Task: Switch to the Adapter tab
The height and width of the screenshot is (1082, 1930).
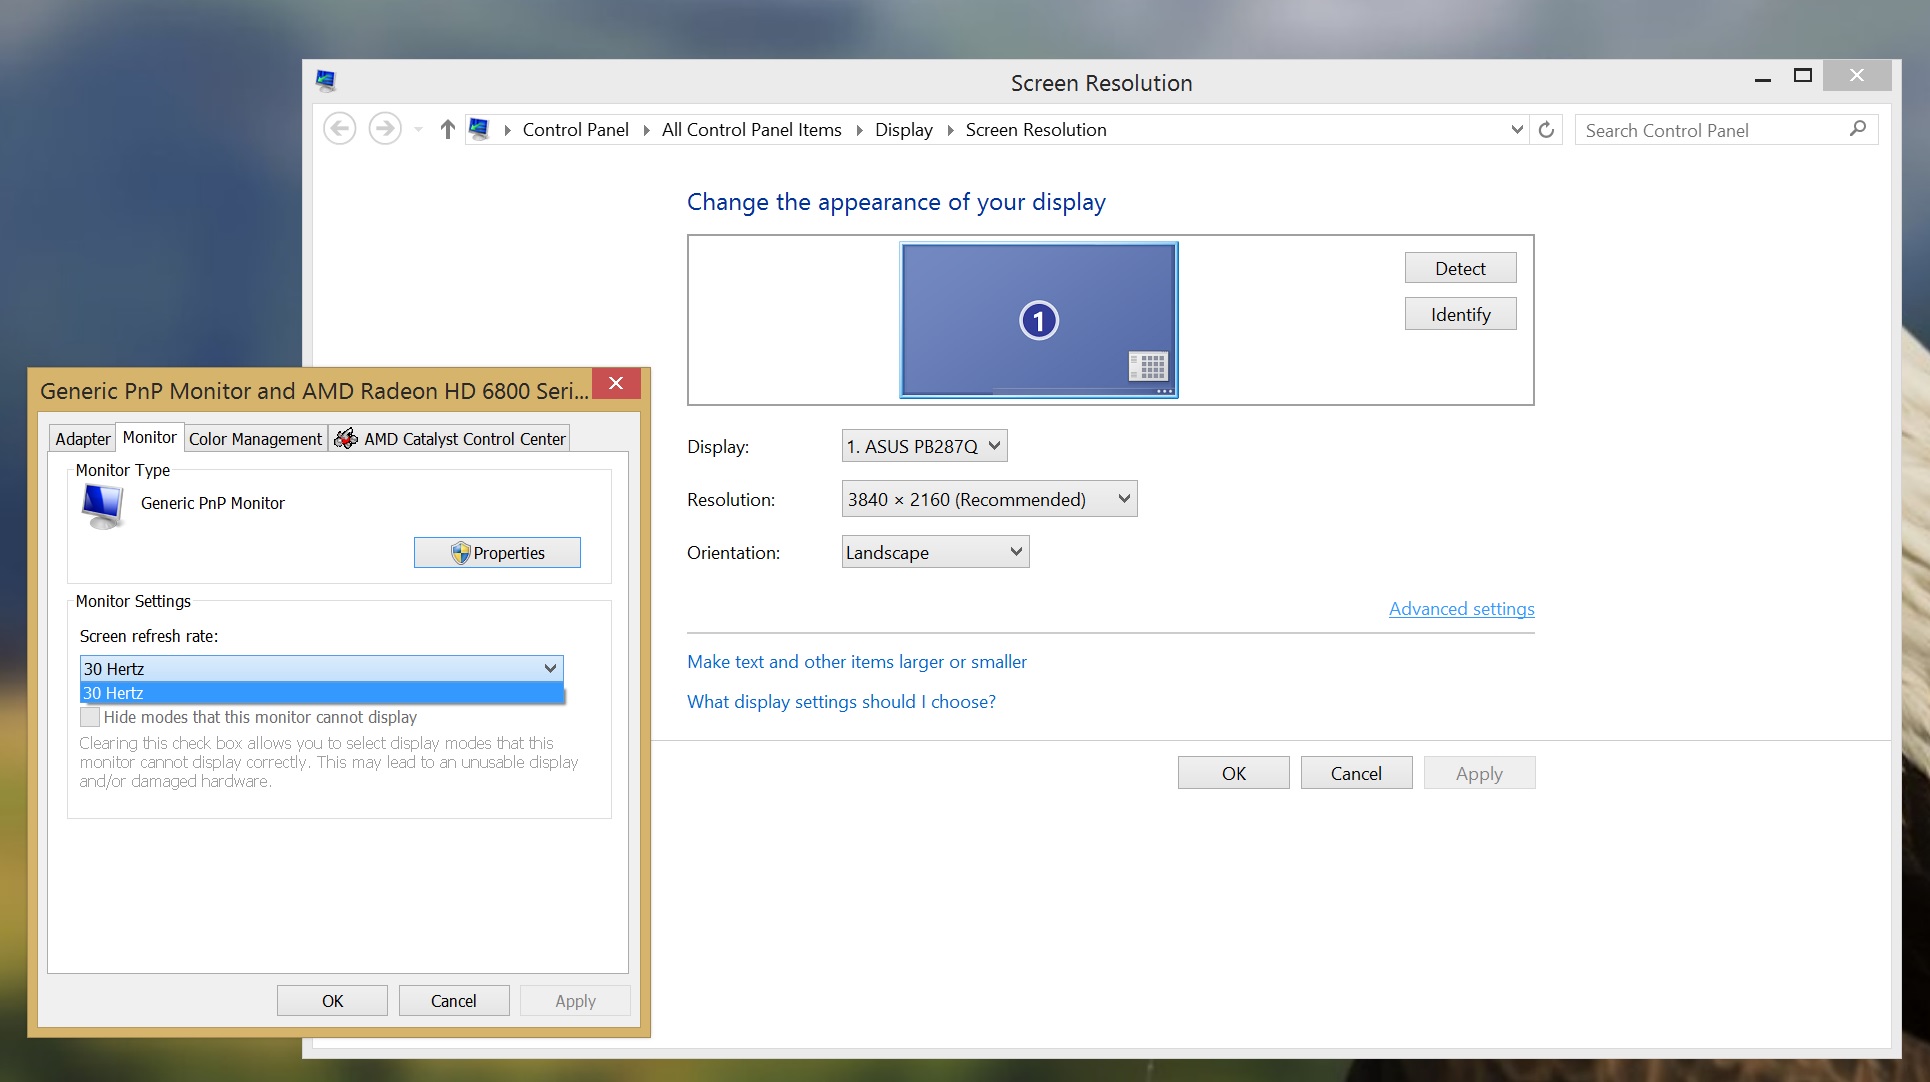Action: [82, 439]
